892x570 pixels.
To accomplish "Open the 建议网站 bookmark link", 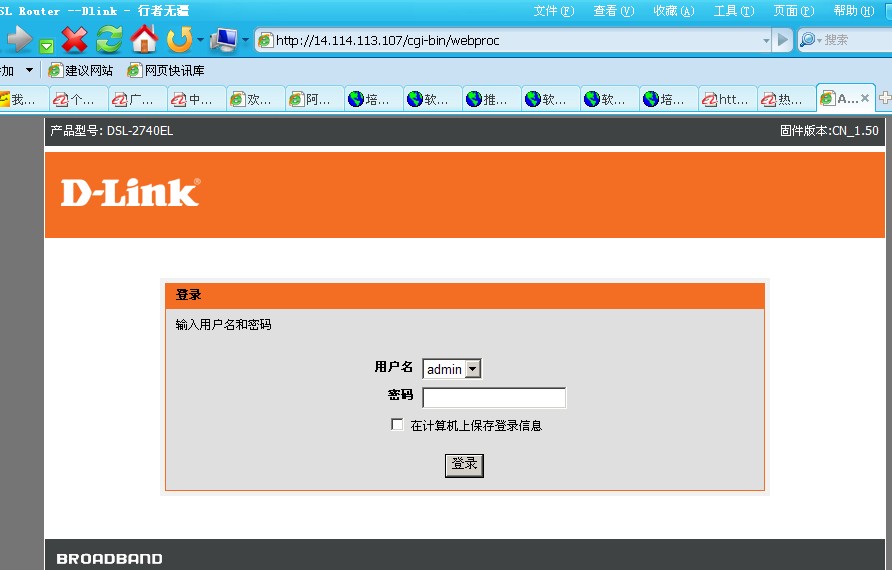I will [81, 71].
